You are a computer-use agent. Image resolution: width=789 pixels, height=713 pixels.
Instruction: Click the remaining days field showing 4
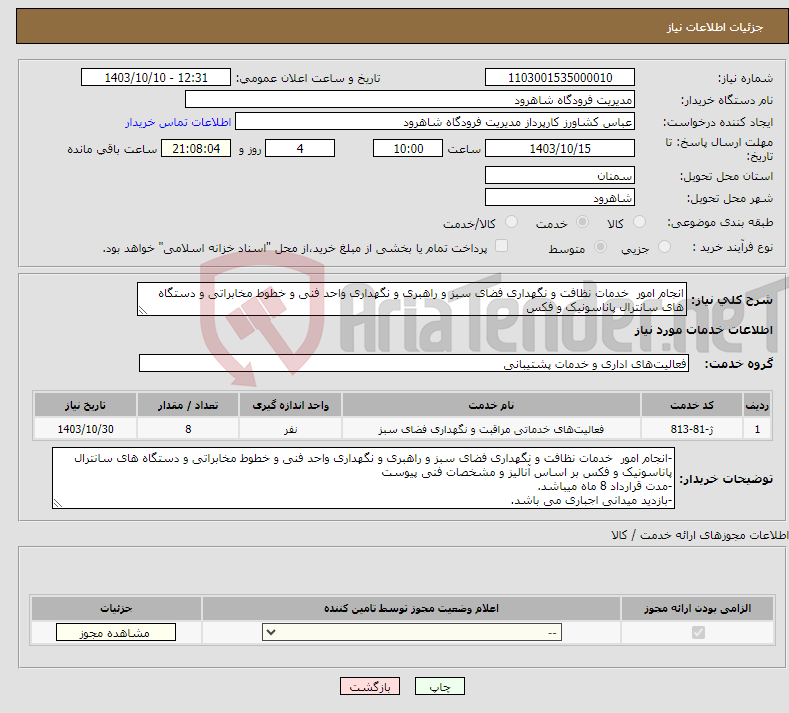pyautogui.click(x=300, y=148)
